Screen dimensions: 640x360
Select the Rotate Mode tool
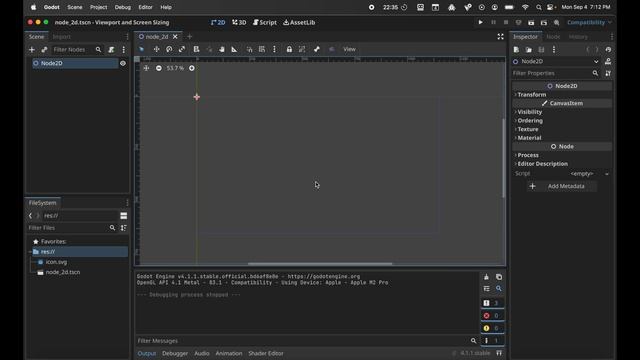[169, 49]
